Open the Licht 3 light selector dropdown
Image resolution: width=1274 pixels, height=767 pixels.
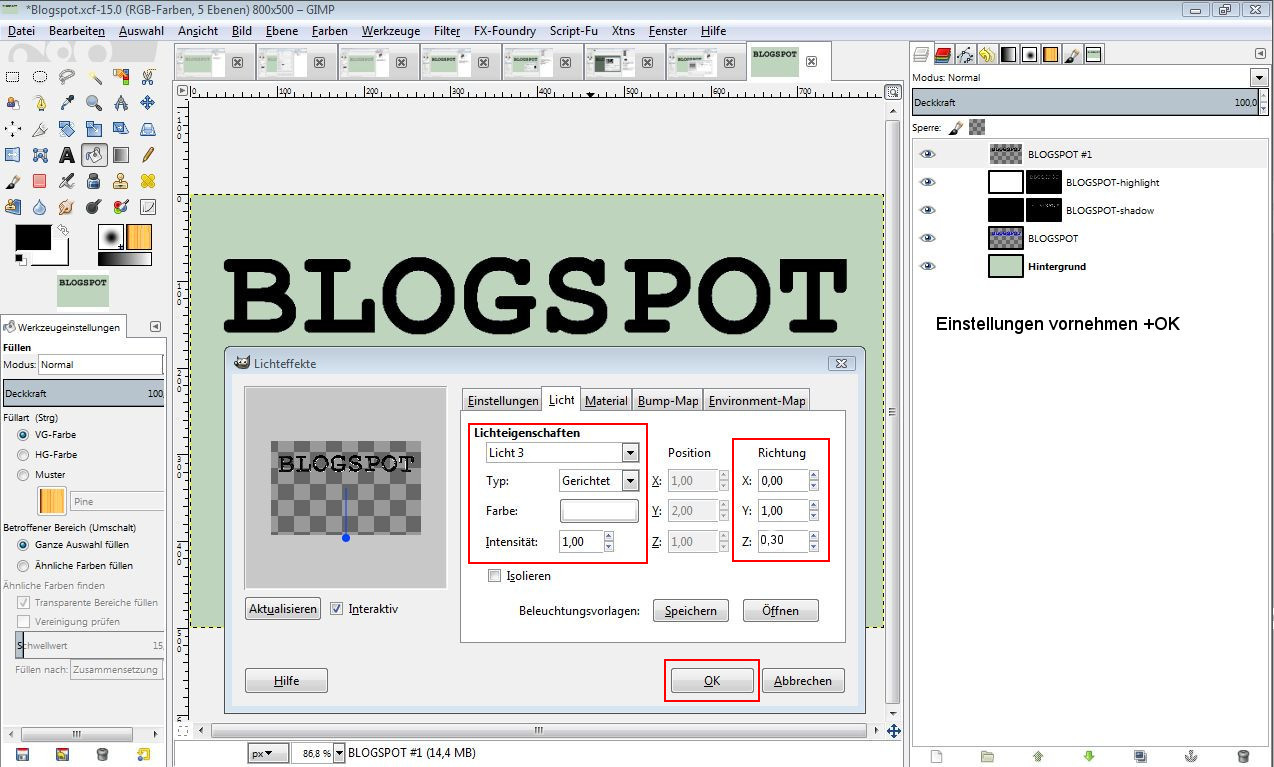coord(562,453)
